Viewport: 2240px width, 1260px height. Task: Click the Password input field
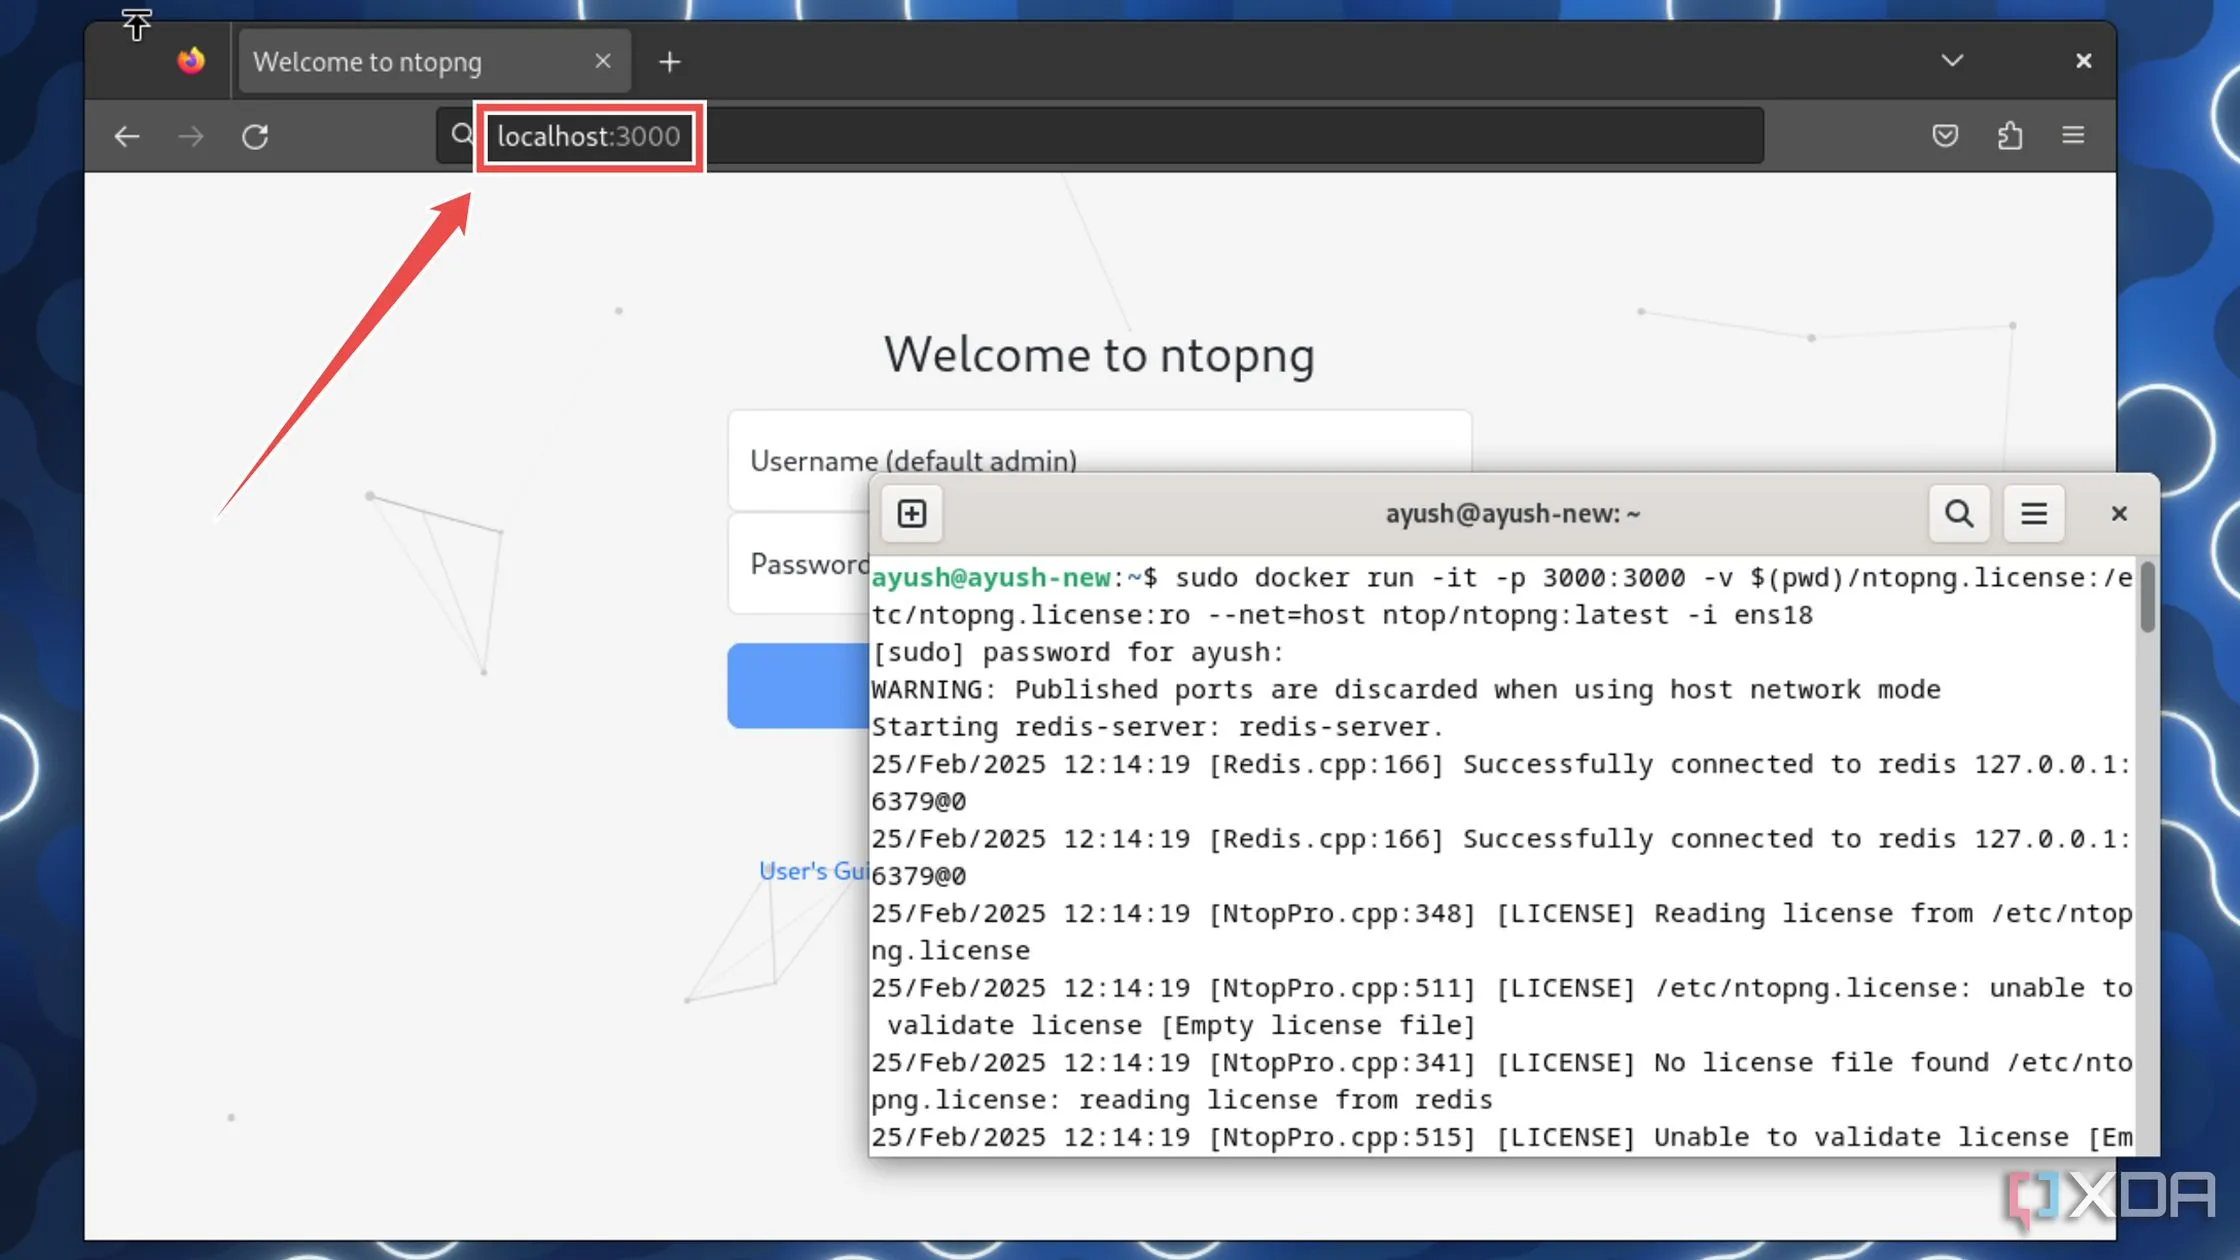click(798, 563)
